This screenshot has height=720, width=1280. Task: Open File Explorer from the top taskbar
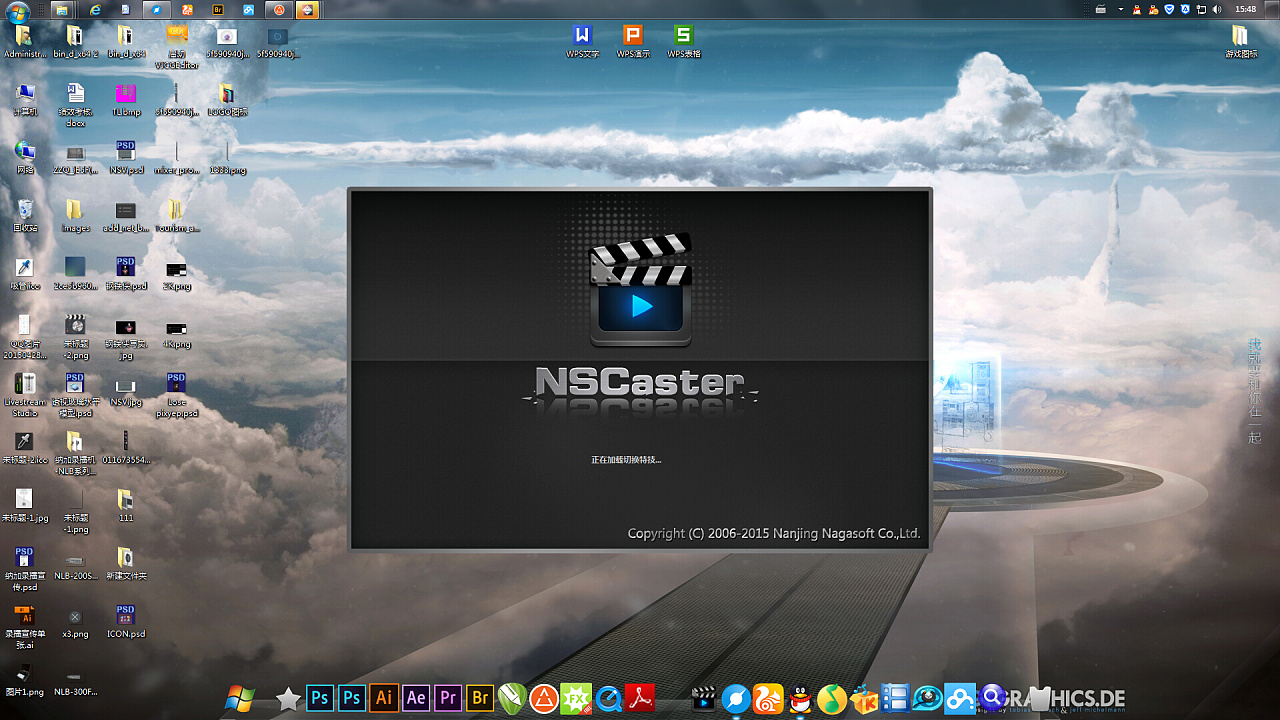[x=61, y=10]
